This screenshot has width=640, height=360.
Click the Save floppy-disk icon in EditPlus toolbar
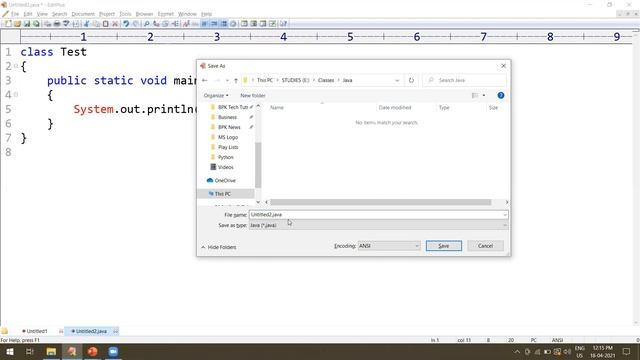point(27,24)
